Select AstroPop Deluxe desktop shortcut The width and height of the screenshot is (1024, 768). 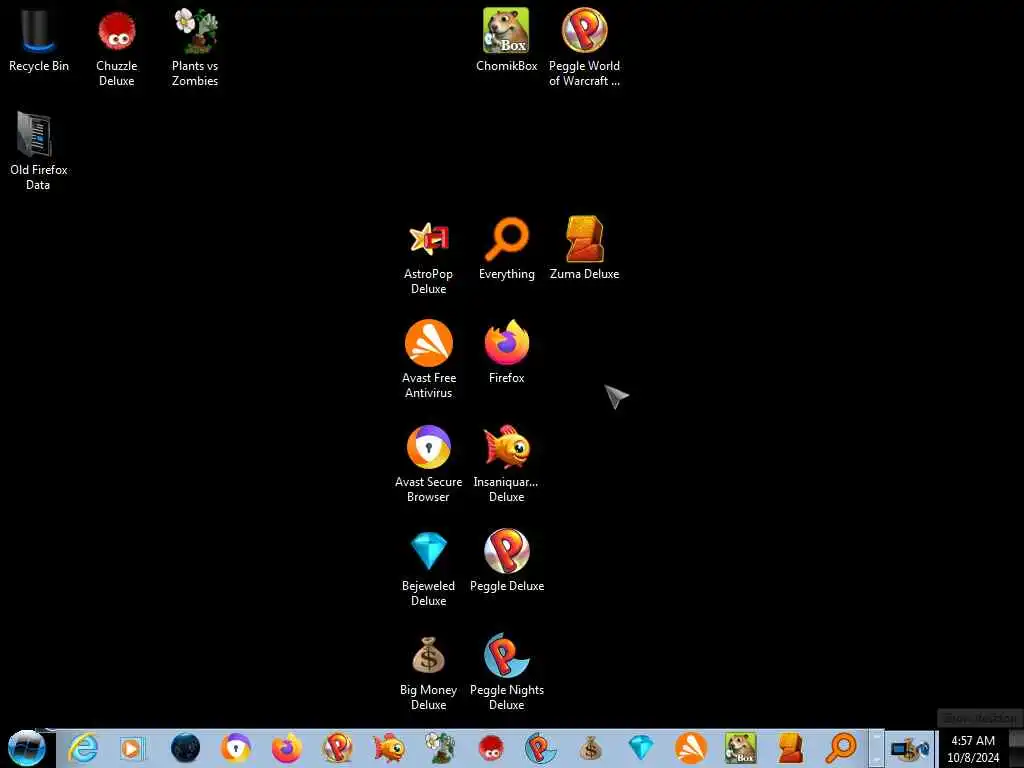coord(428,256)
